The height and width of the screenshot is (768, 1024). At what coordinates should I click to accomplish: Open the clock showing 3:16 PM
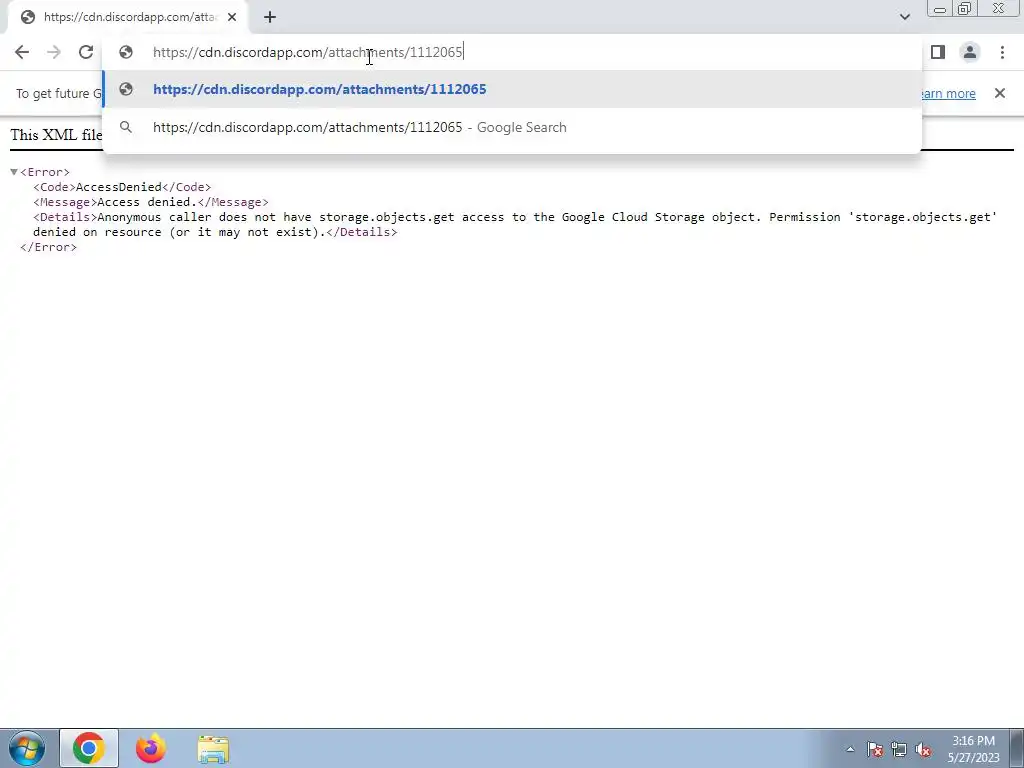[x=973, y=748]
